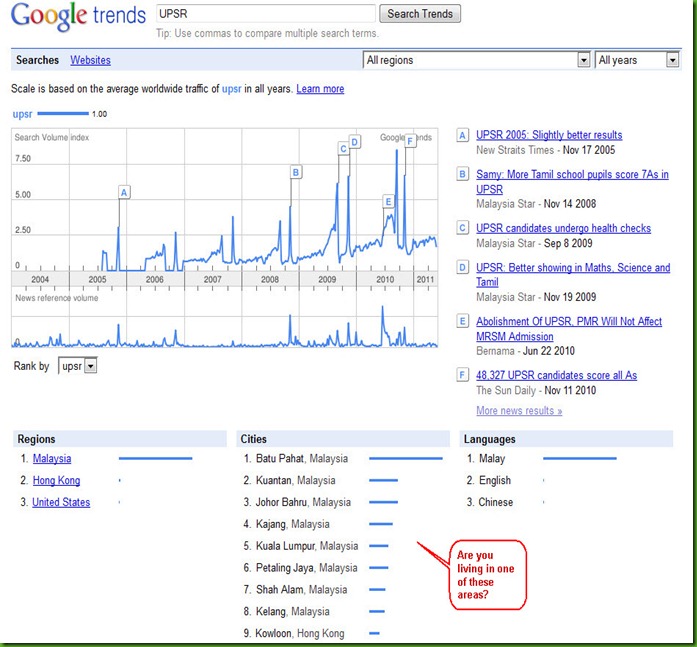
Task: Open the United States region link
Action: tap(61, 502)
